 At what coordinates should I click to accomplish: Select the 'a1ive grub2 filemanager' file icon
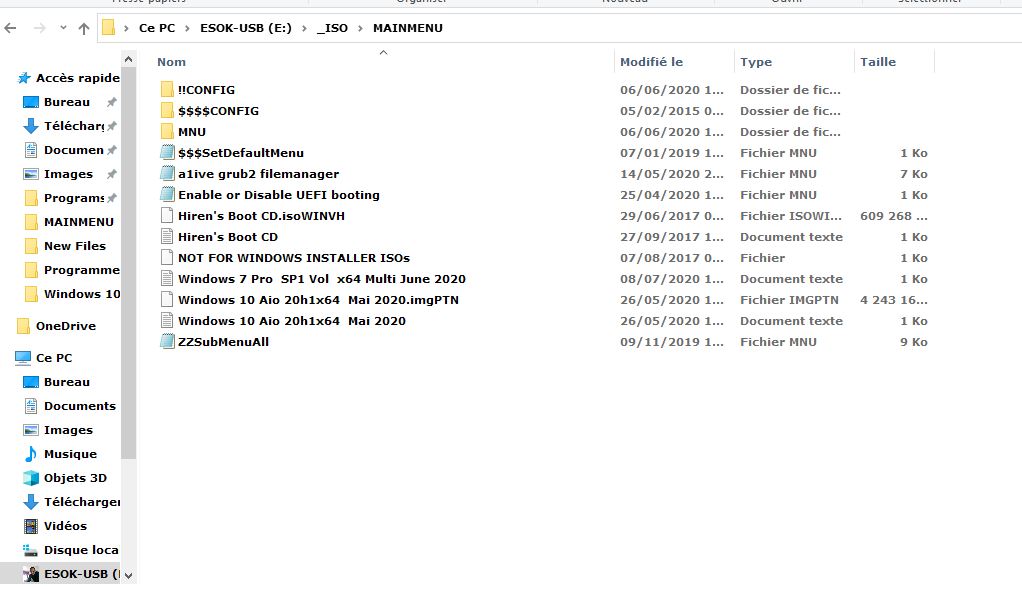pos(167,173)
